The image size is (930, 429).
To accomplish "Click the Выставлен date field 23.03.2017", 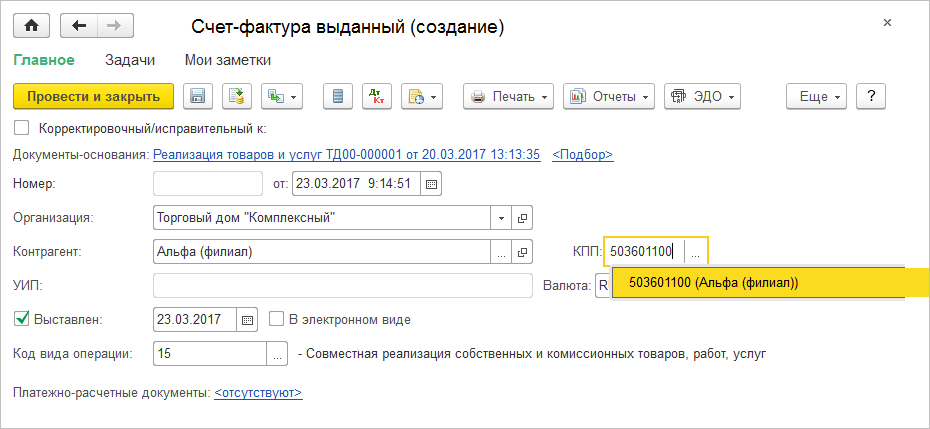I will coord(195,320).
